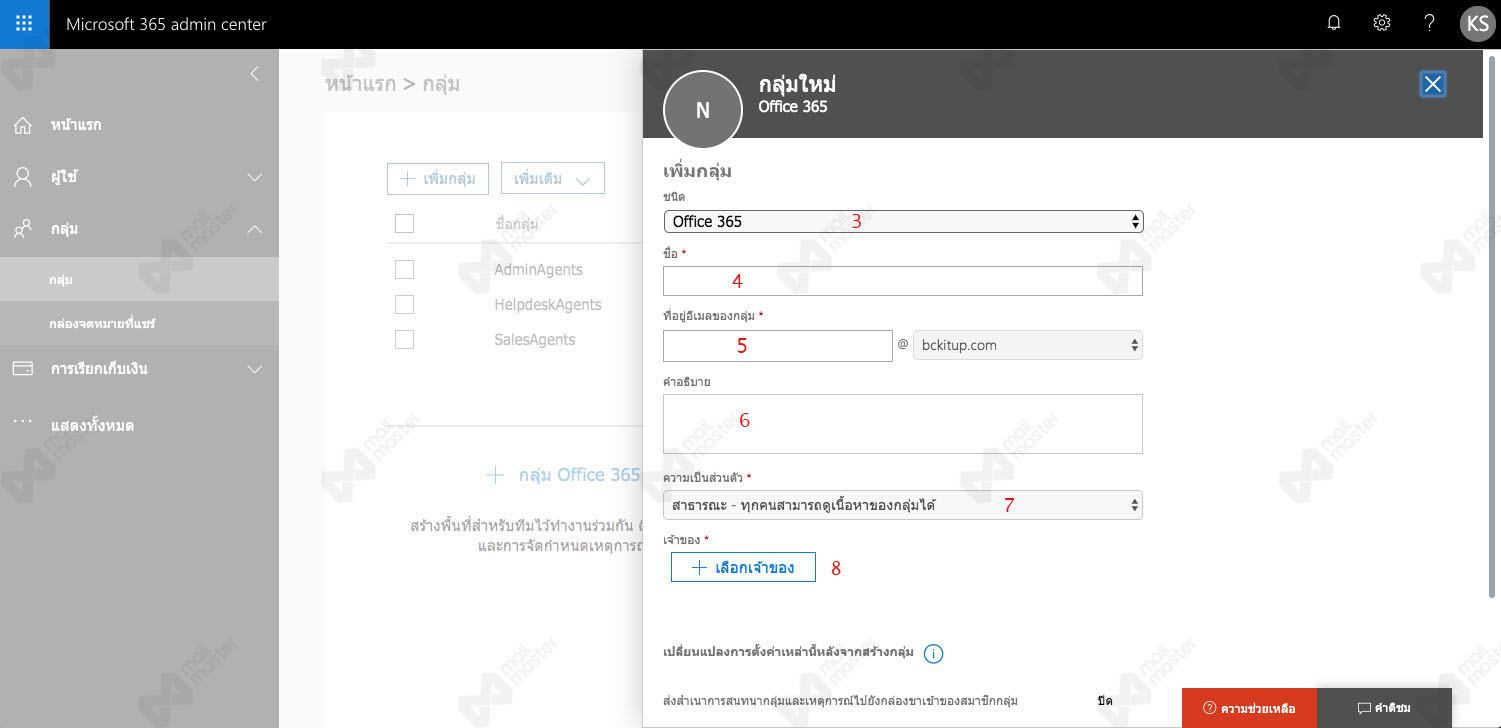Viewport: 1501px width, 728px height.
Task: Click the info icon beside settings note
Action: pyautogui.click(x=933, y=654)
